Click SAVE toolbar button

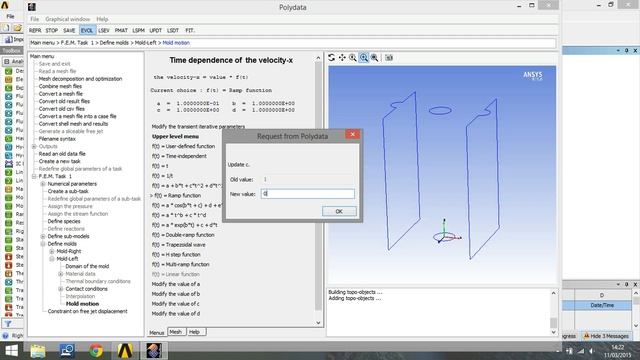pyautogui.click(x=69, y=31)
